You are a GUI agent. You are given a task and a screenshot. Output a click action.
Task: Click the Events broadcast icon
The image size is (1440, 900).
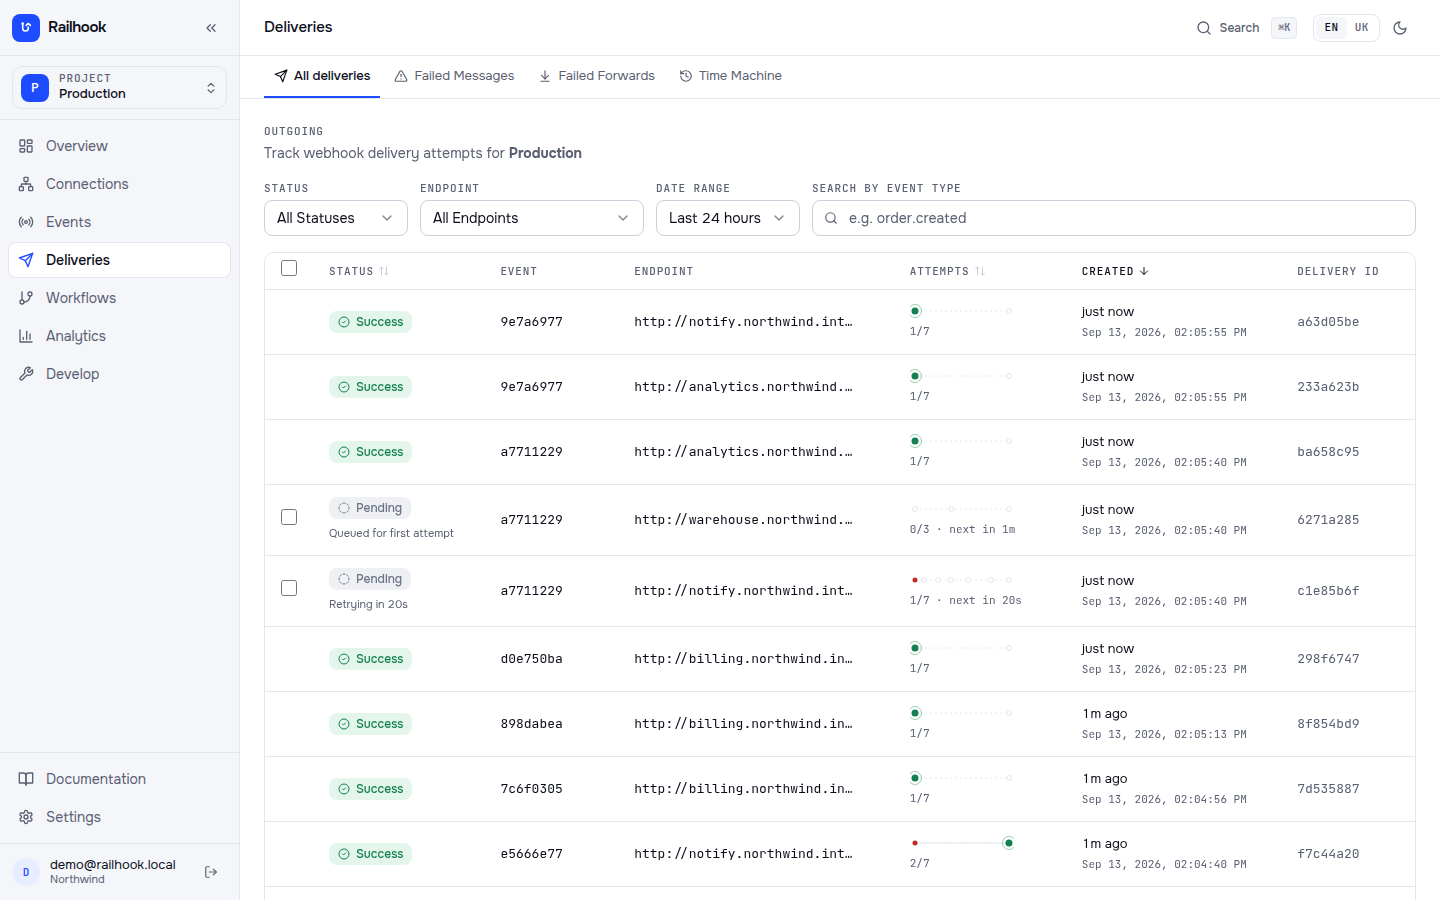click(26, 222)
